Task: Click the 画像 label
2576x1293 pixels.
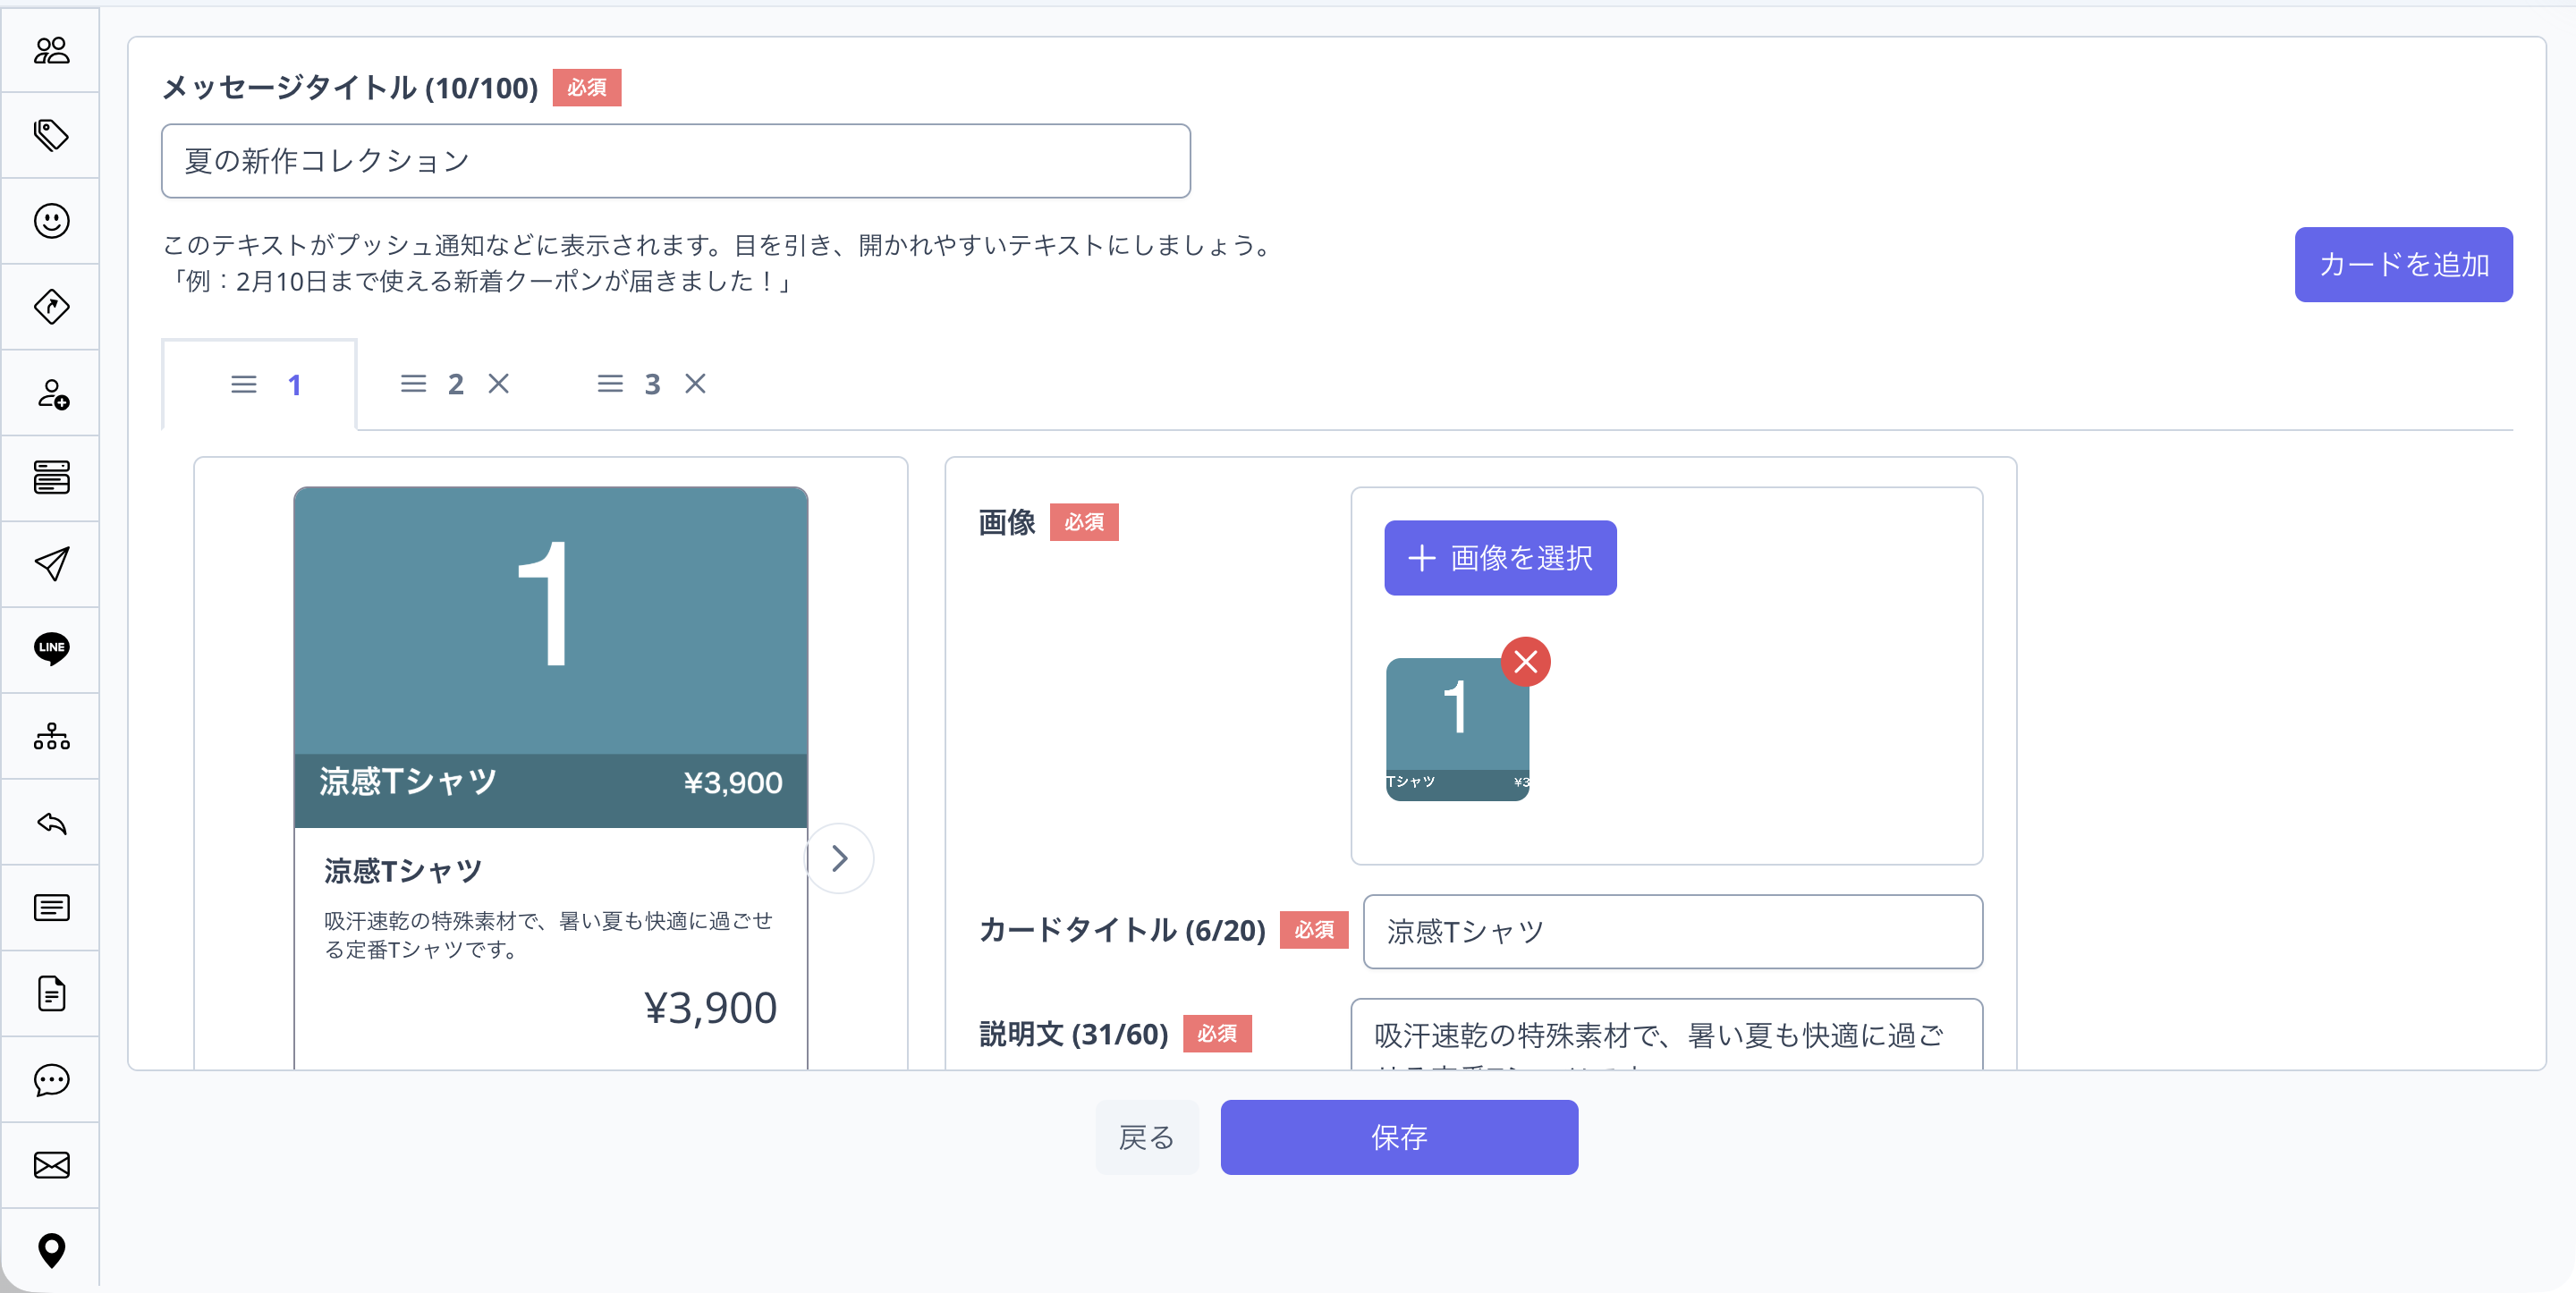Action: [x=1006, y=522]
